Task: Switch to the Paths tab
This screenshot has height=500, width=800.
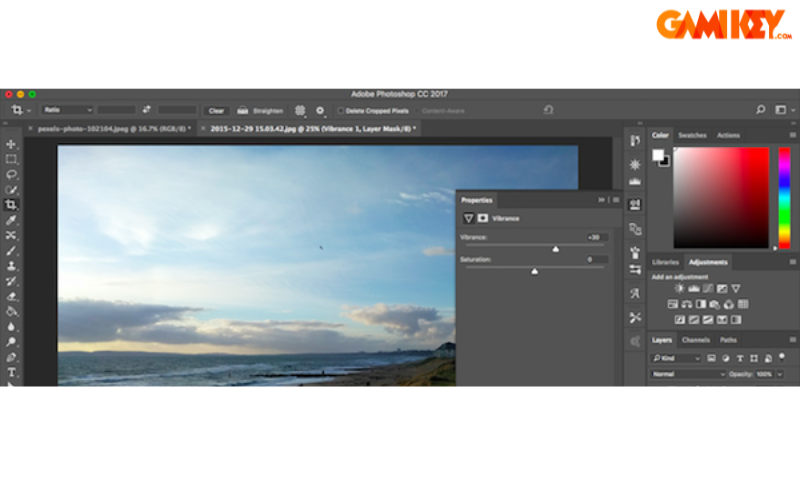Action: (x=728, y=340)
